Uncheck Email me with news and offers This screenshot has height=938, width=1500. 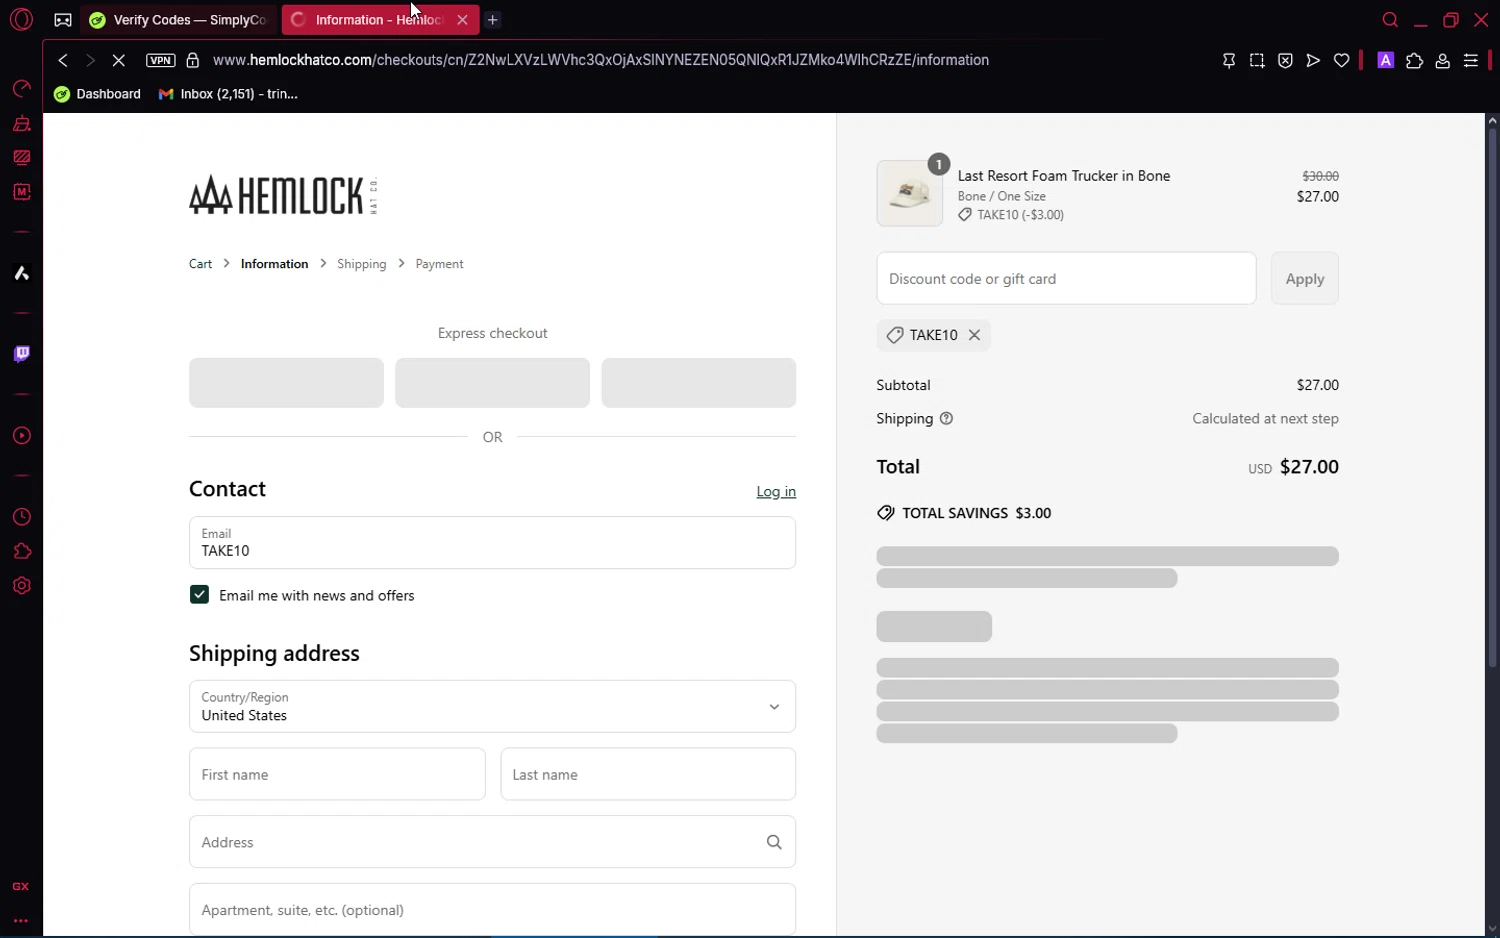(x=199, y=595)
